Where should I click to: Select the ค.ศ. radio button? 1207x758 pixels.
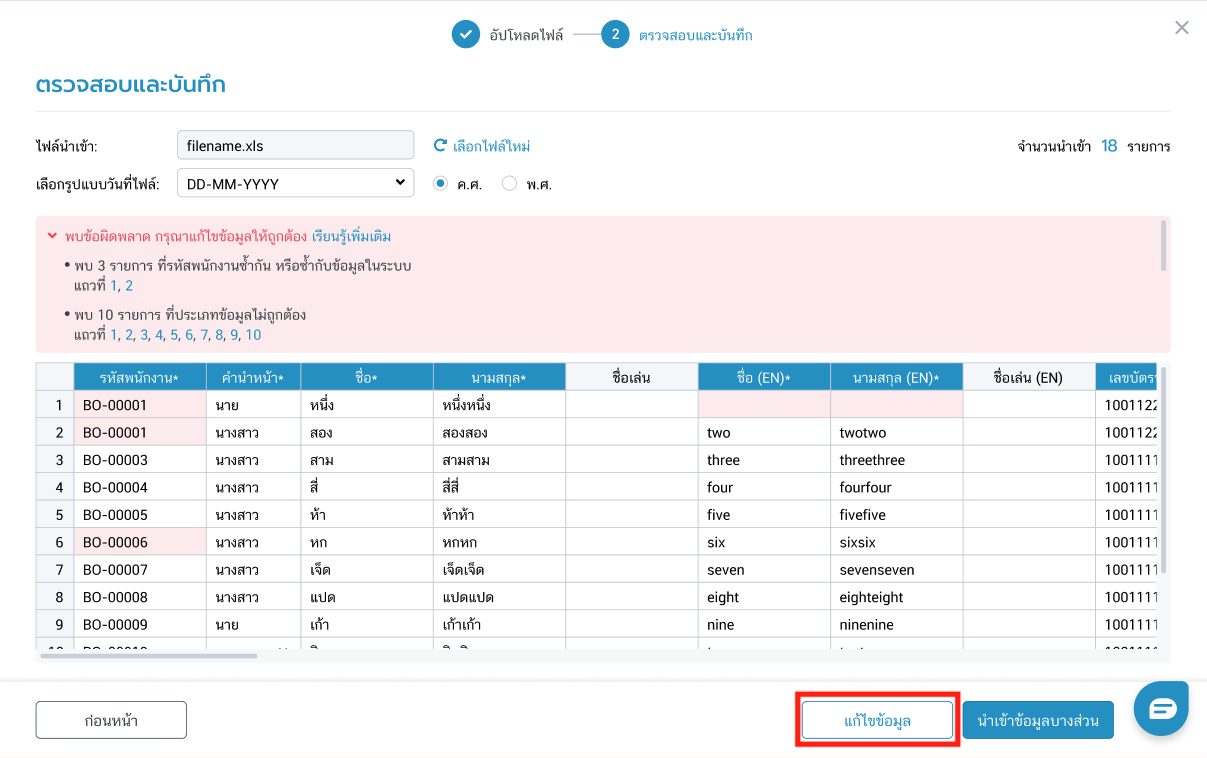[440, 184]
